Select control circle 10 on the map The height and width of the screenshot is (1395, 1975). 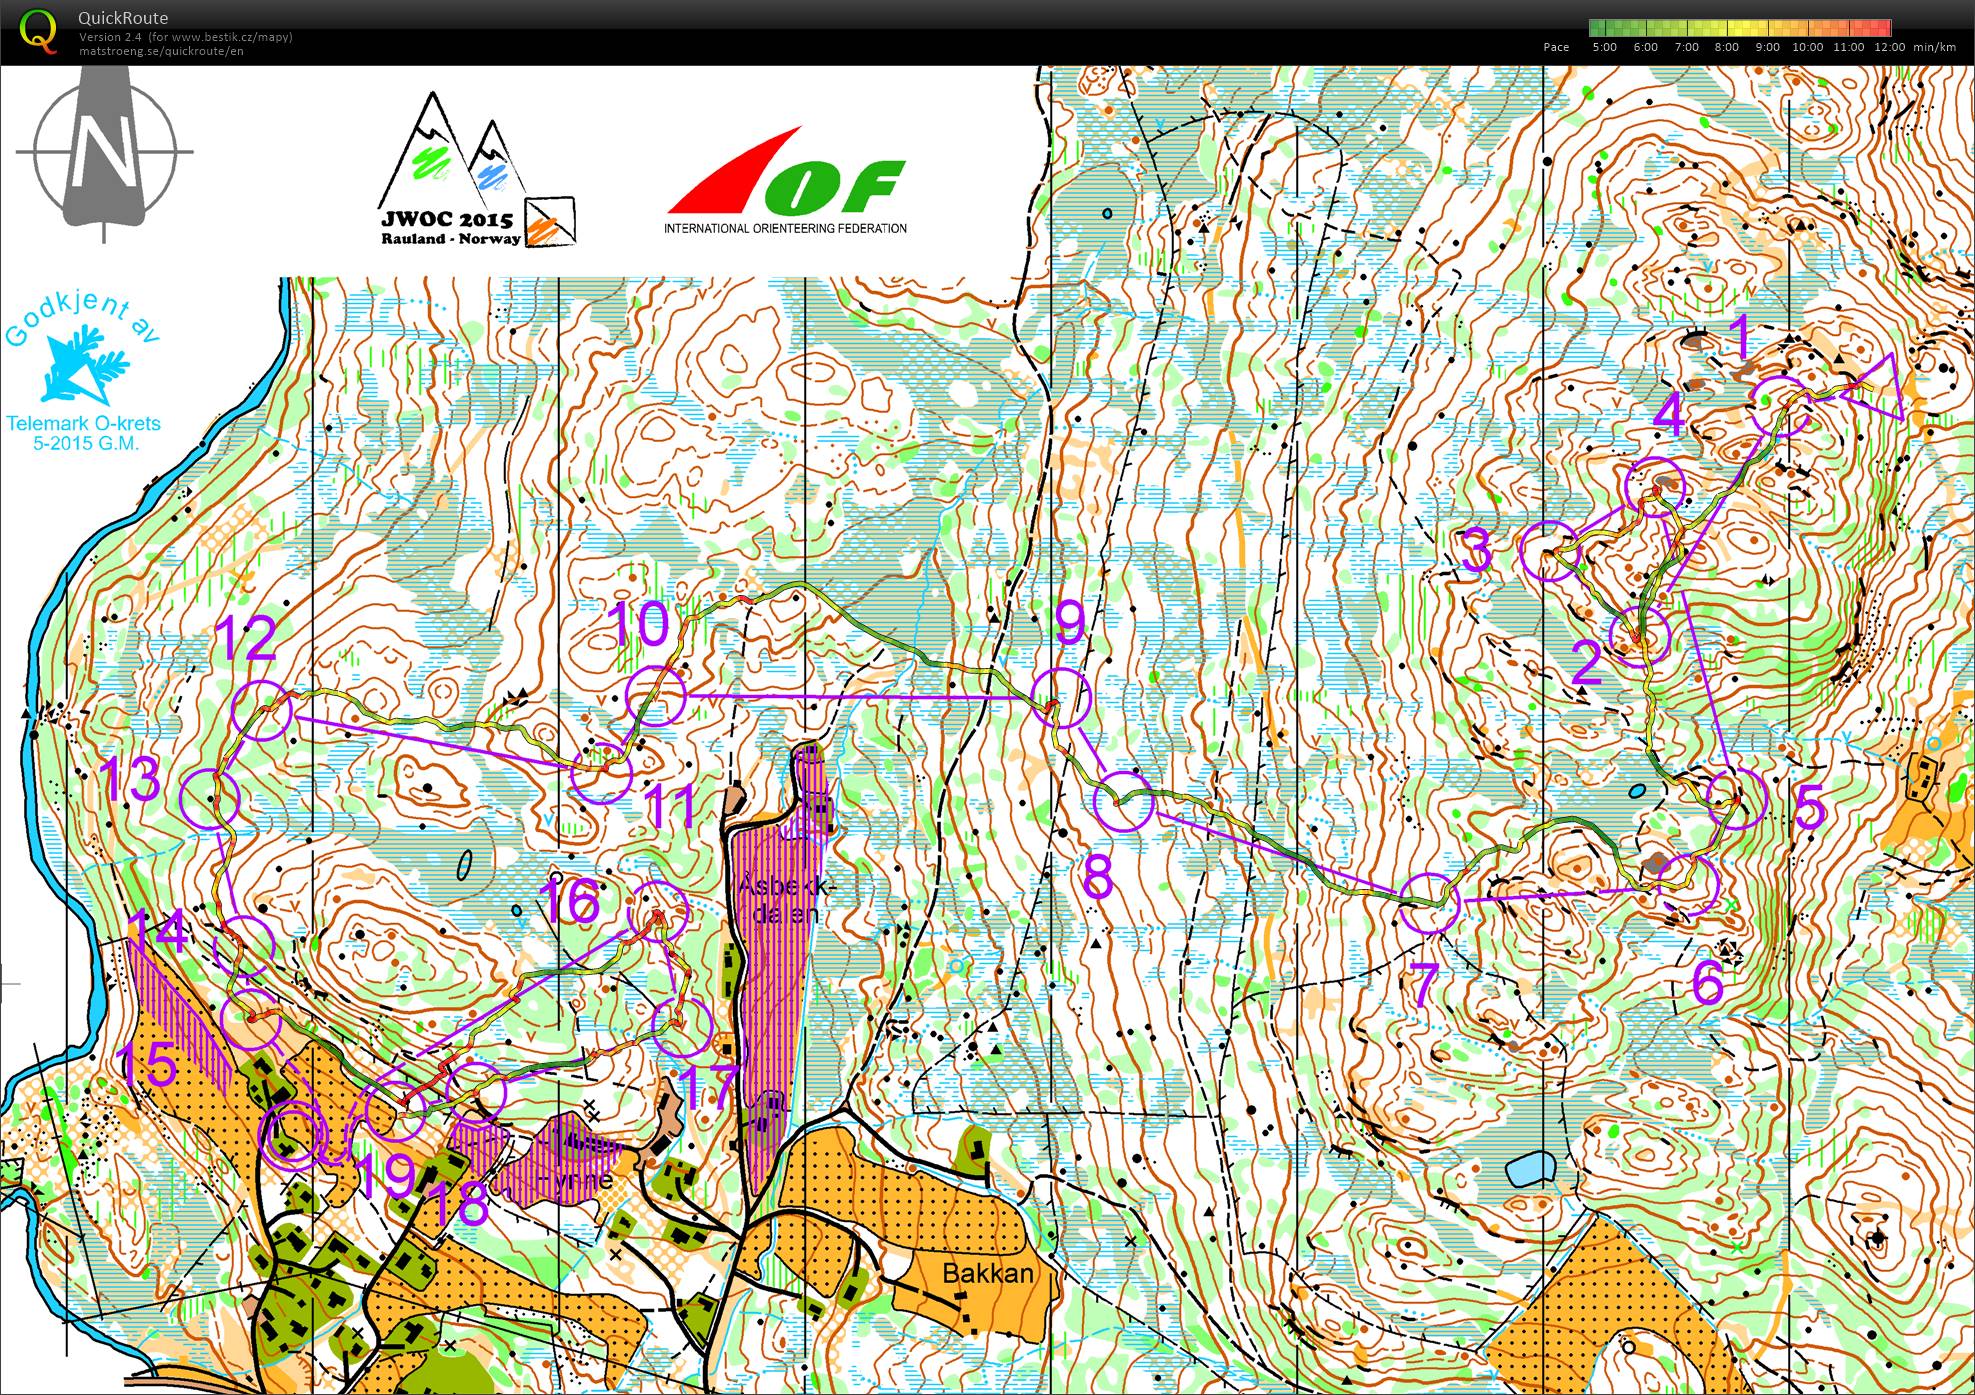click(655, 694)
